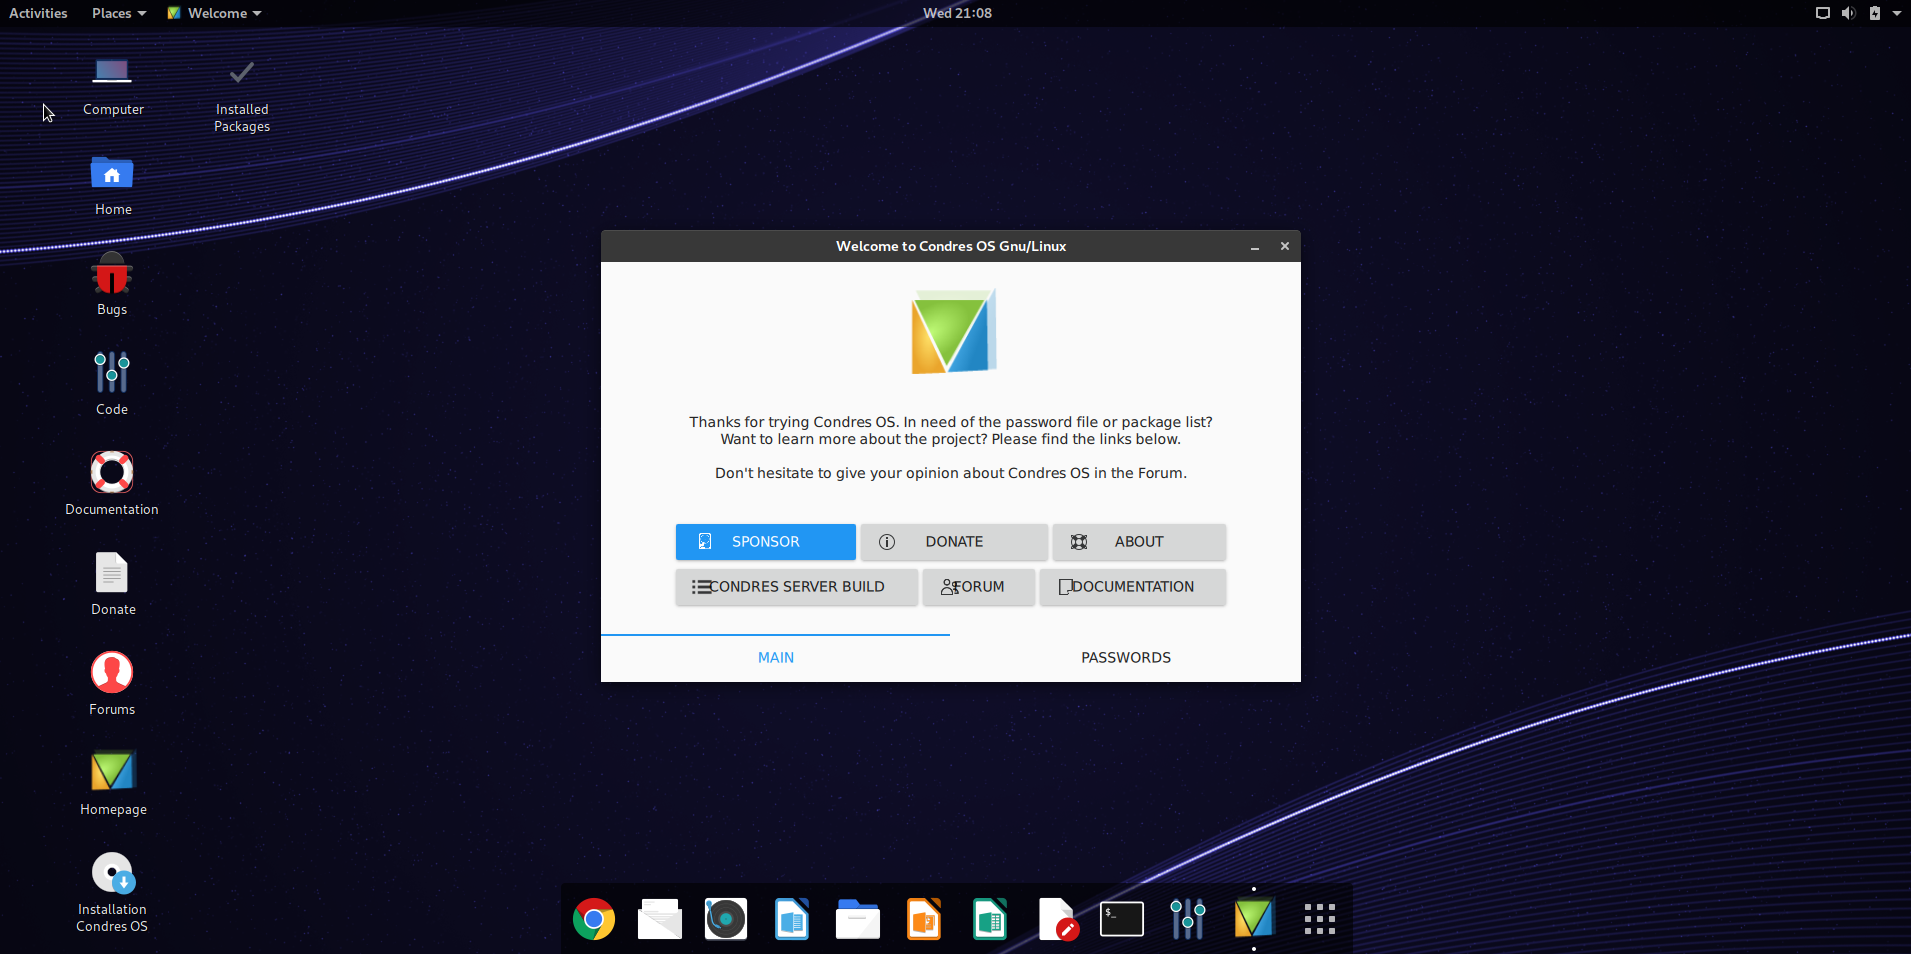
Task: Launch the Terminal from the dock
Action: click(x=1121, y=919)
